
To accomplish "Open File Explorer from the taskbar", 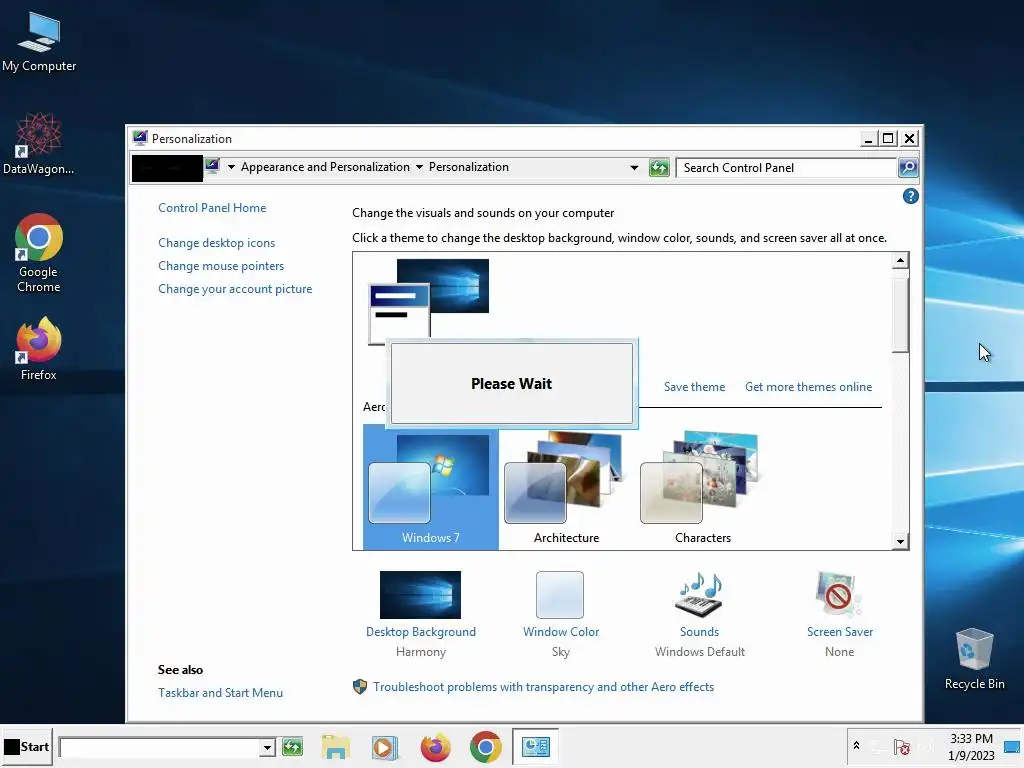I will pyautogui.click(x=336, y=747).
